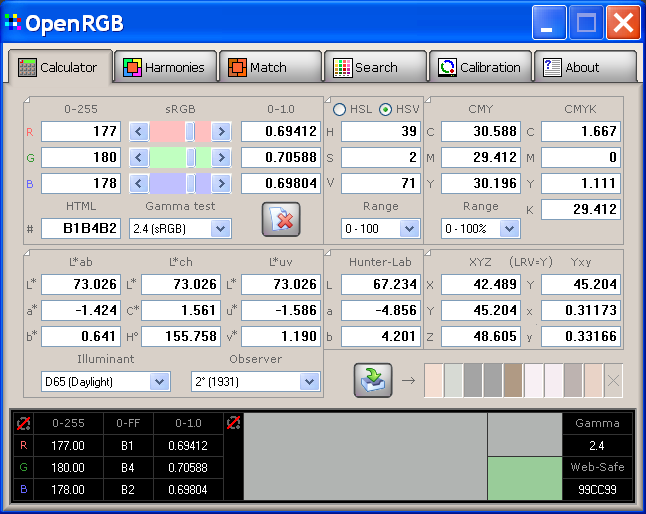Click the left arrow on the B slider
Screen dimensions: 646x514
tap(139, 183)
